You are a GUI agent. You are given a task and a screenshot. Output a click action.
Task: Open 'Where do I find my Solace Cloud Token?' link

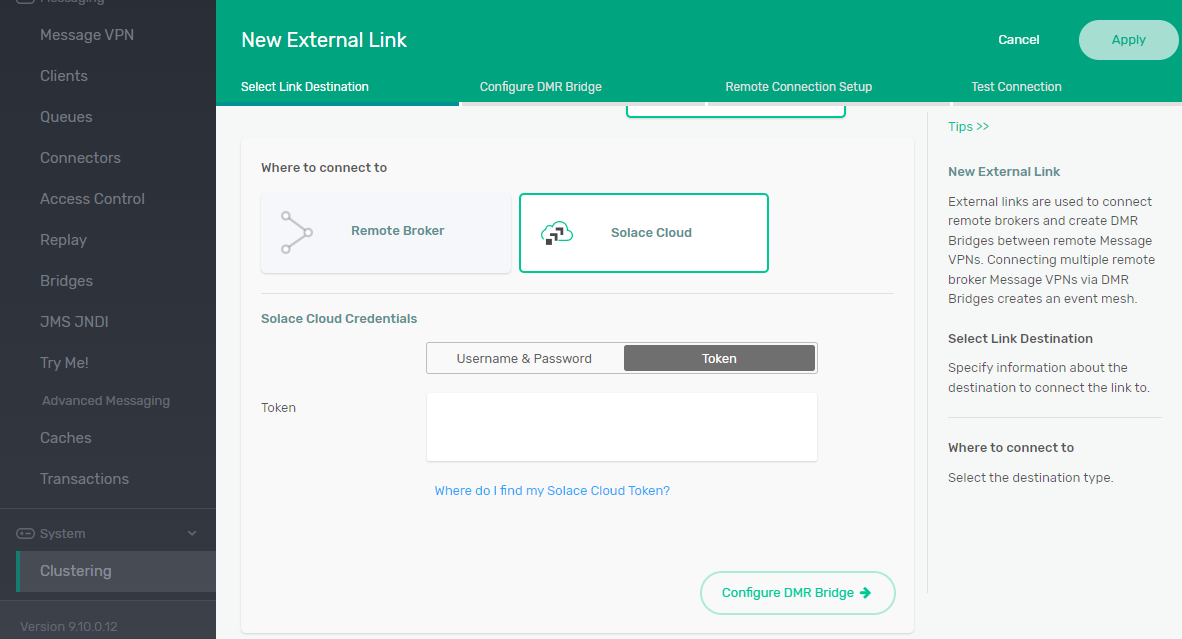pos(552,491)
